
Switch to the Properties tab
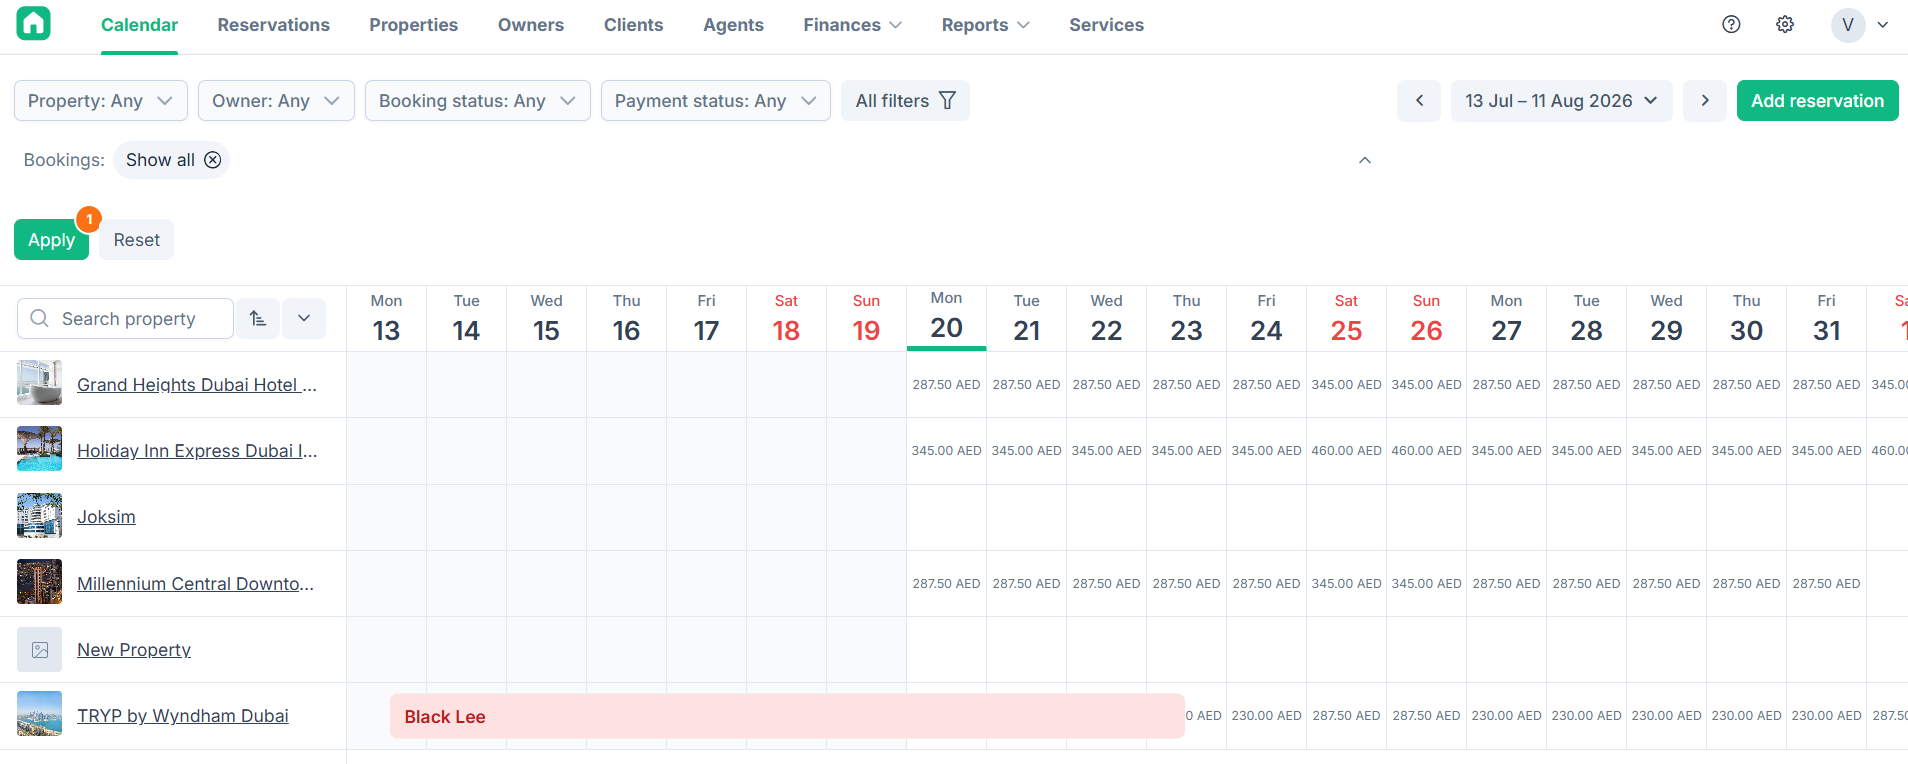click(x=414, y=25)
